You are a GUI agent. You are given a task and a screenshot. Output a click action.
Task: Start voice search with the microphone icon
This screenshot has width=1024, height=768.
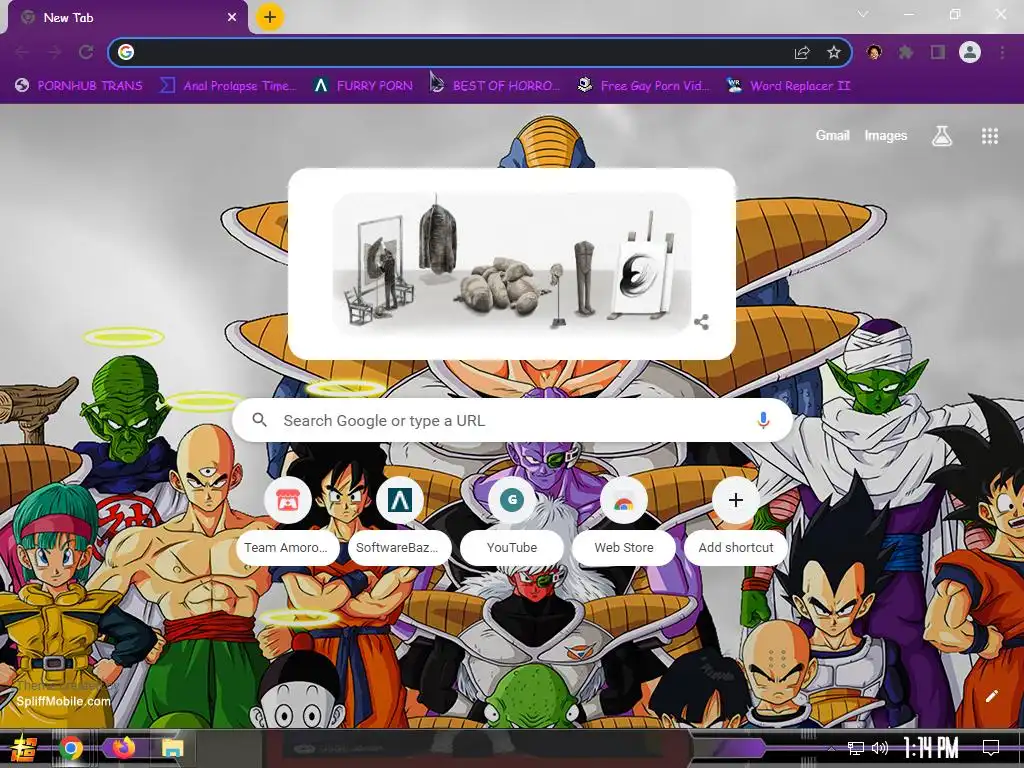click(x=763, y=421)
